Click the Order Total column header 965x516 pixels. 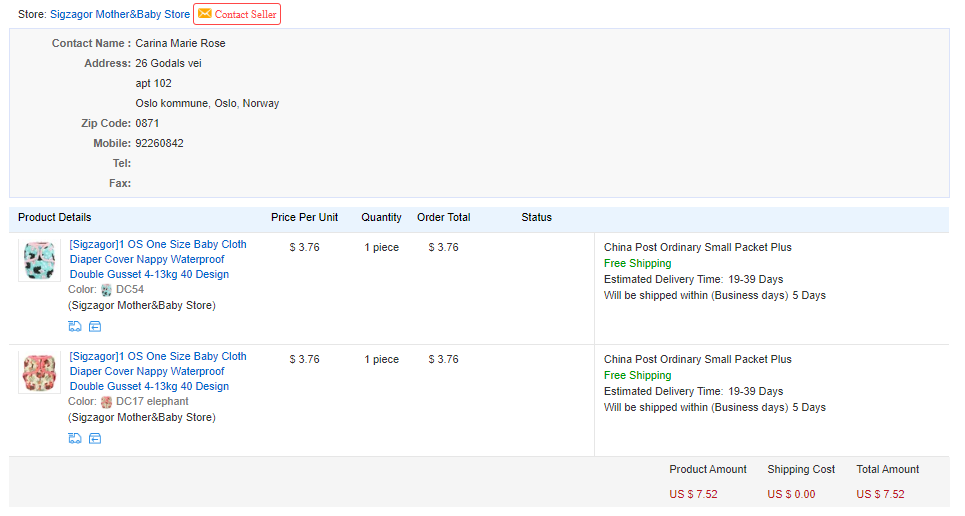(444, 217)
